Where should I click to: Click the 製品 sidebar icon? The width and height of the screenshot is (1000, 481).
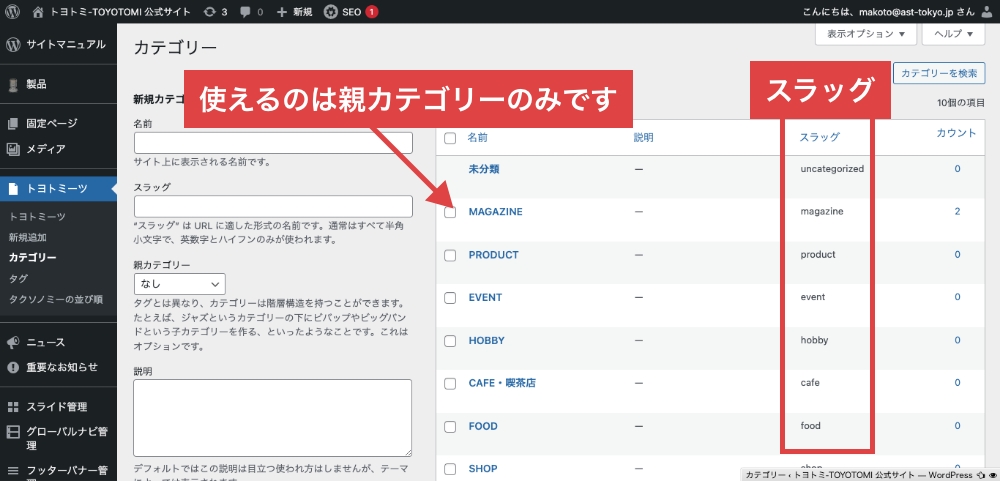point(13,84)
